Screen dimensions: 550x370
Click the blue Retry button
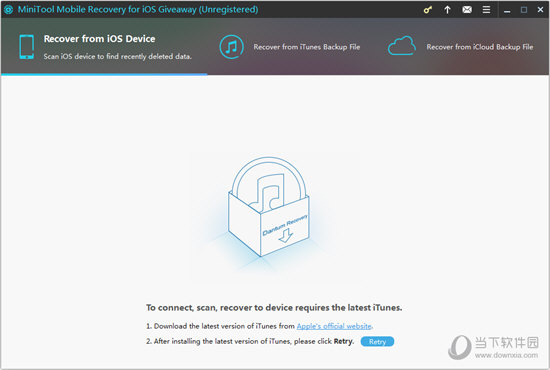click(377, 342)
